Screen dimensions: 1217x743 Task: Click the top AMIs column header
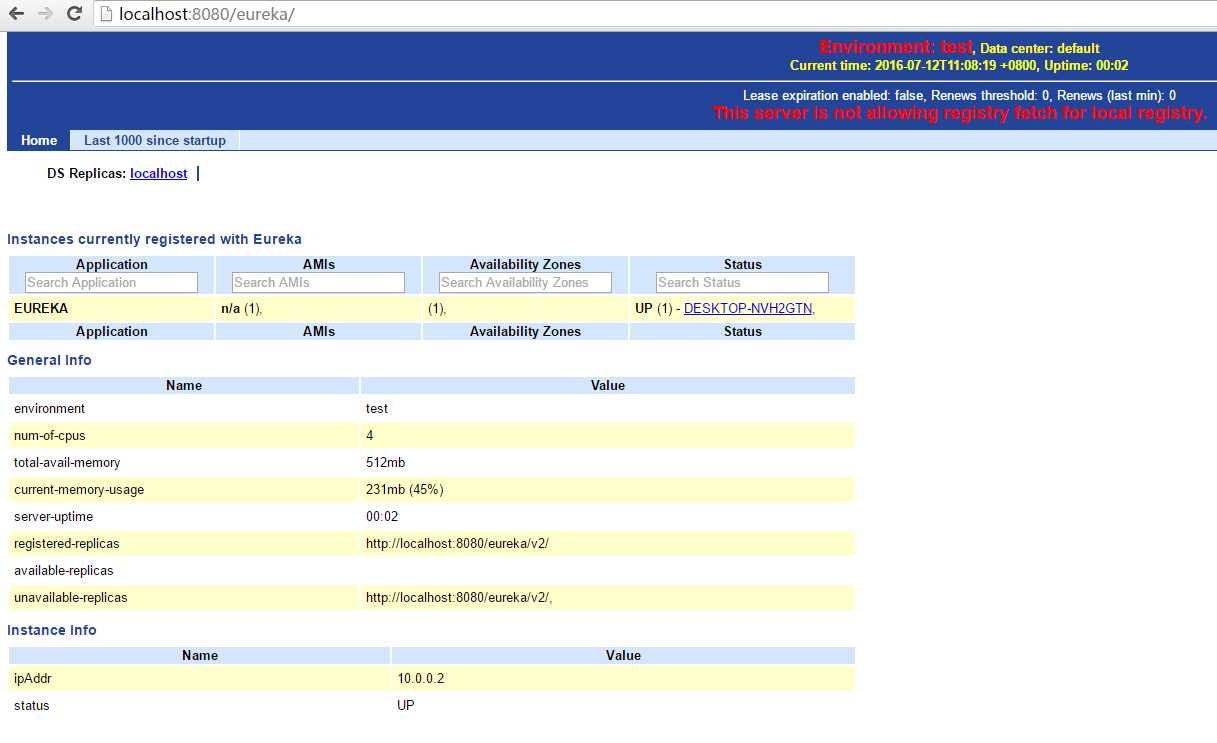pos(319,264)
